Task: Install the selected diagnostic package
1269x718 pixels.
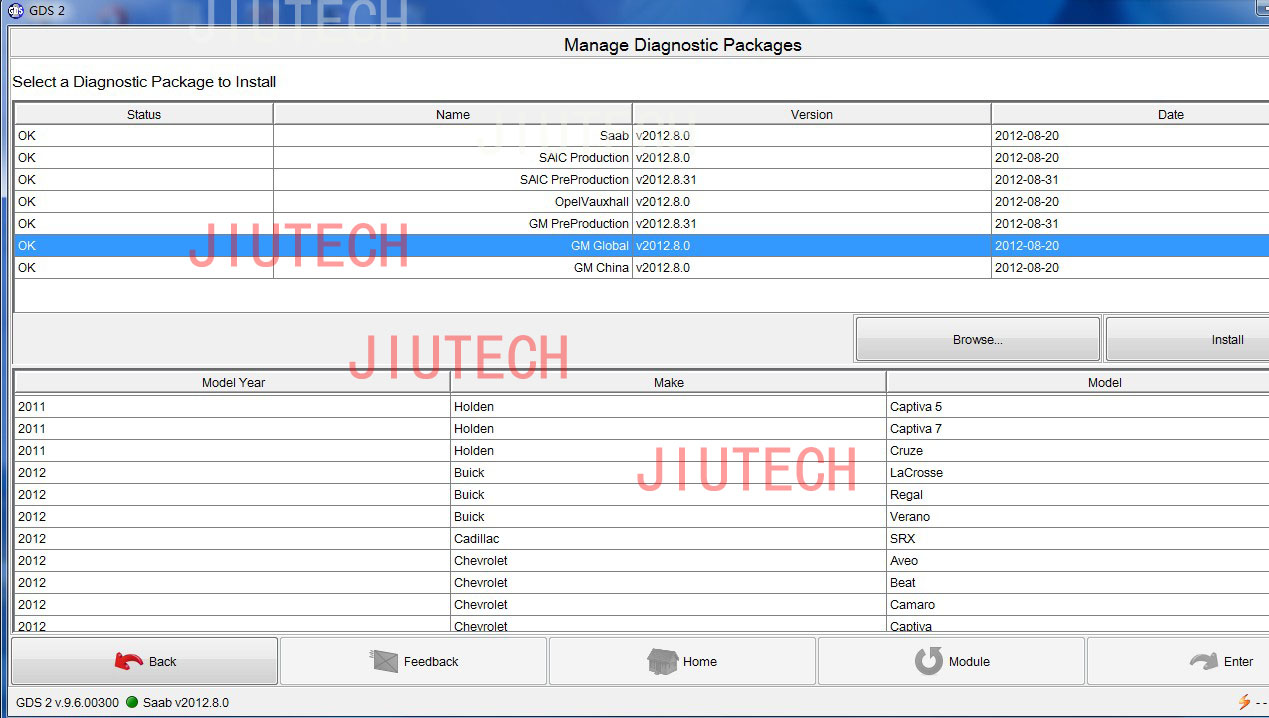Action: (1187, 339)
